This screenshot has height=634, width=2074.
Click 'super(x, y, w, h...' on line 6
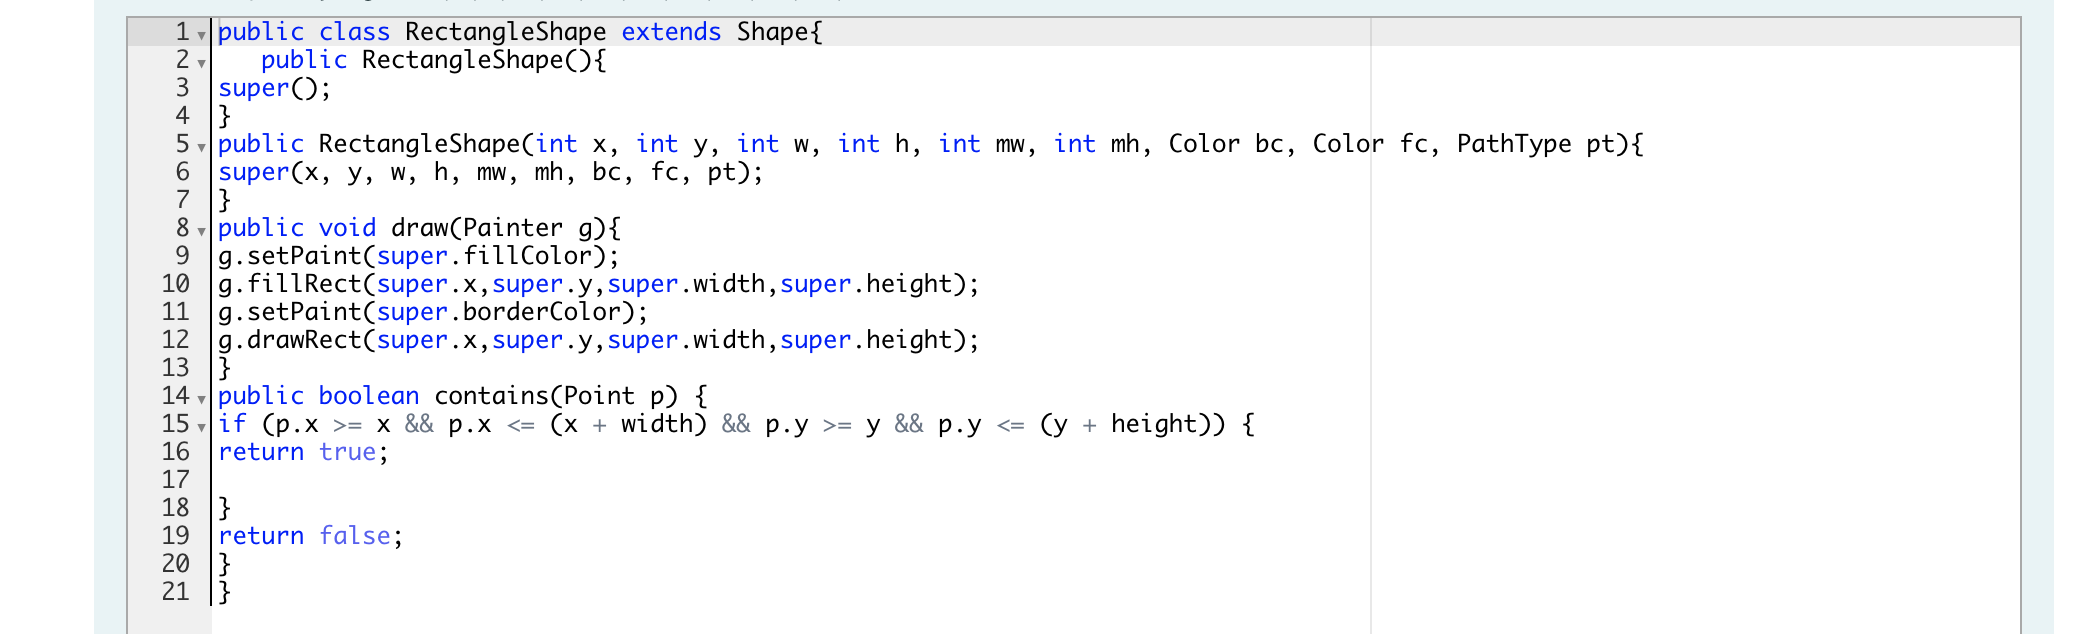click(490, 172)
